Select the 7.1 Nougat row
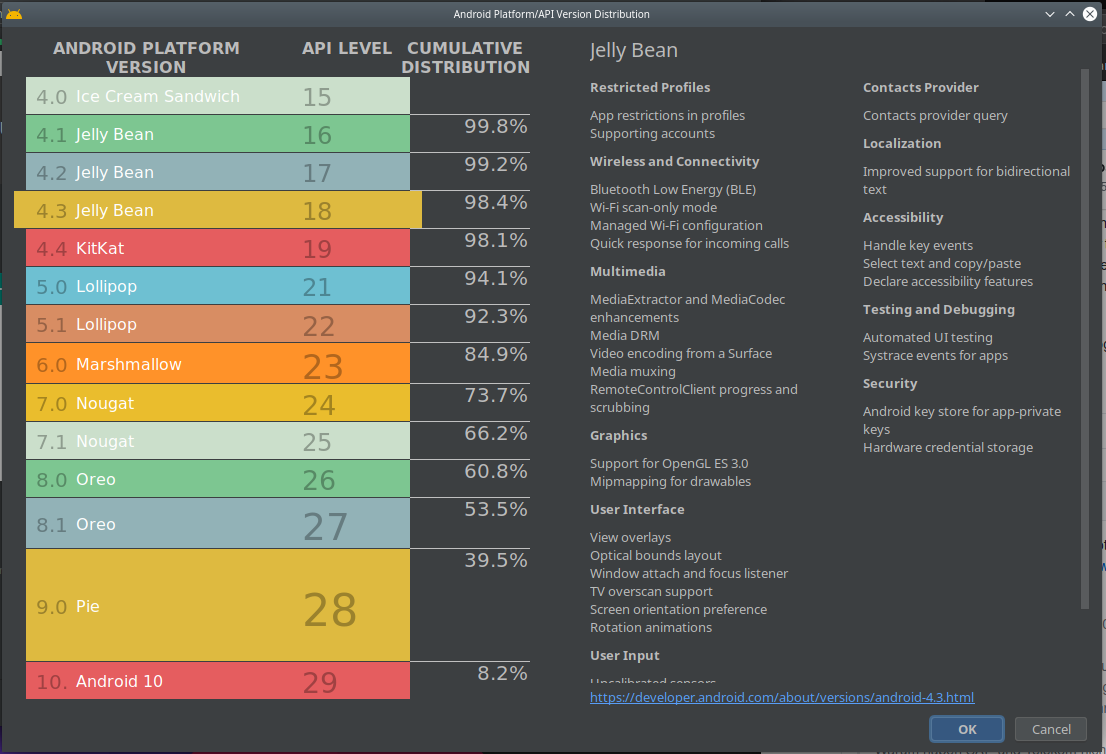Viewport: 1106px width, 754px height. 218,442
